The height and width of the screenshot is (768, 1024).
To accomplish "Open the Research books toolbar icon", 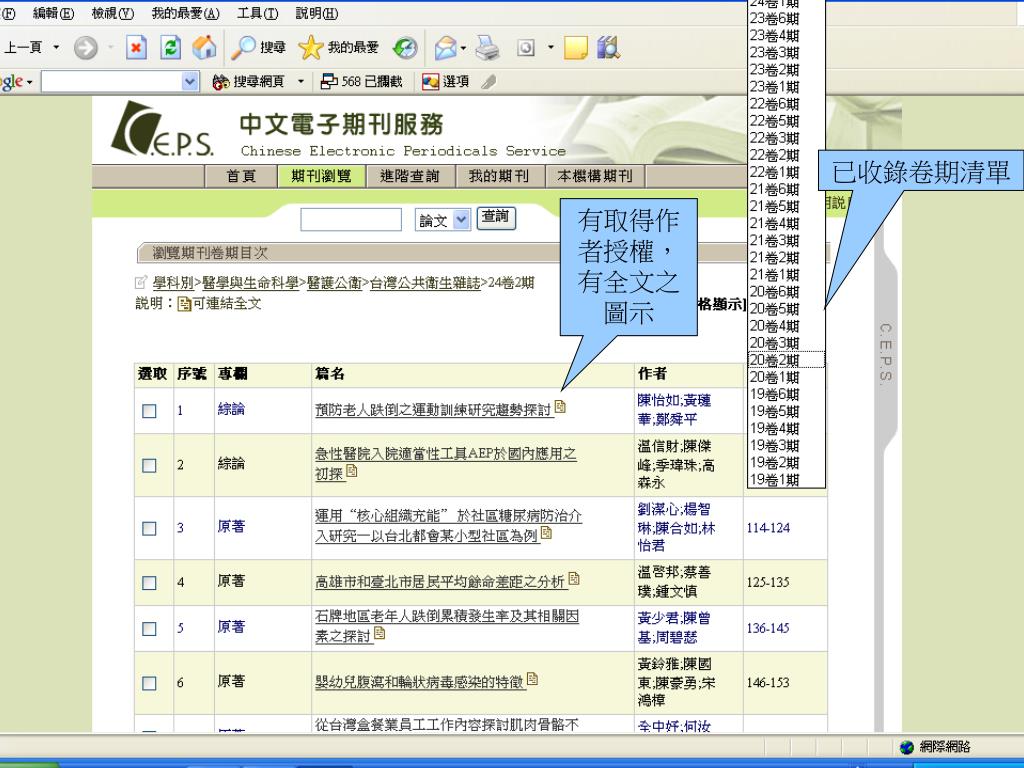I will click(608, 48).
